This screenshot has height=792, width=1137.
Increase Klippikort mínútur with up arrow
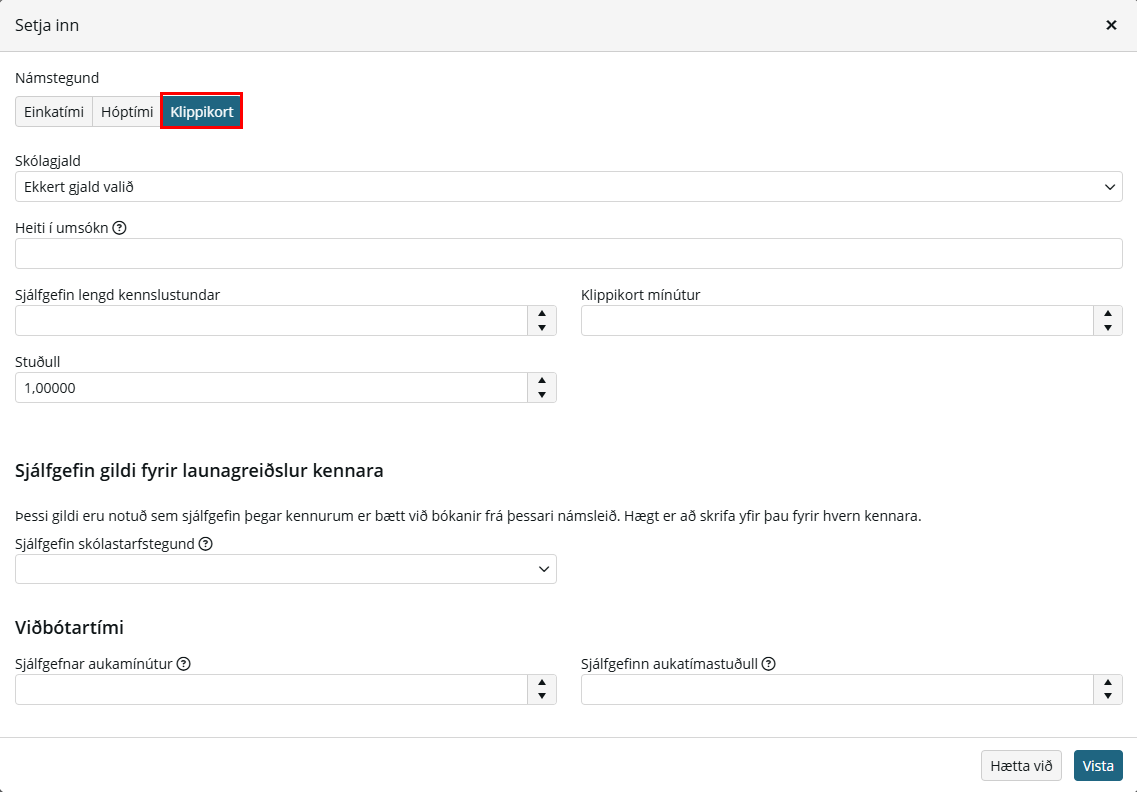[x=1107, y=313]
